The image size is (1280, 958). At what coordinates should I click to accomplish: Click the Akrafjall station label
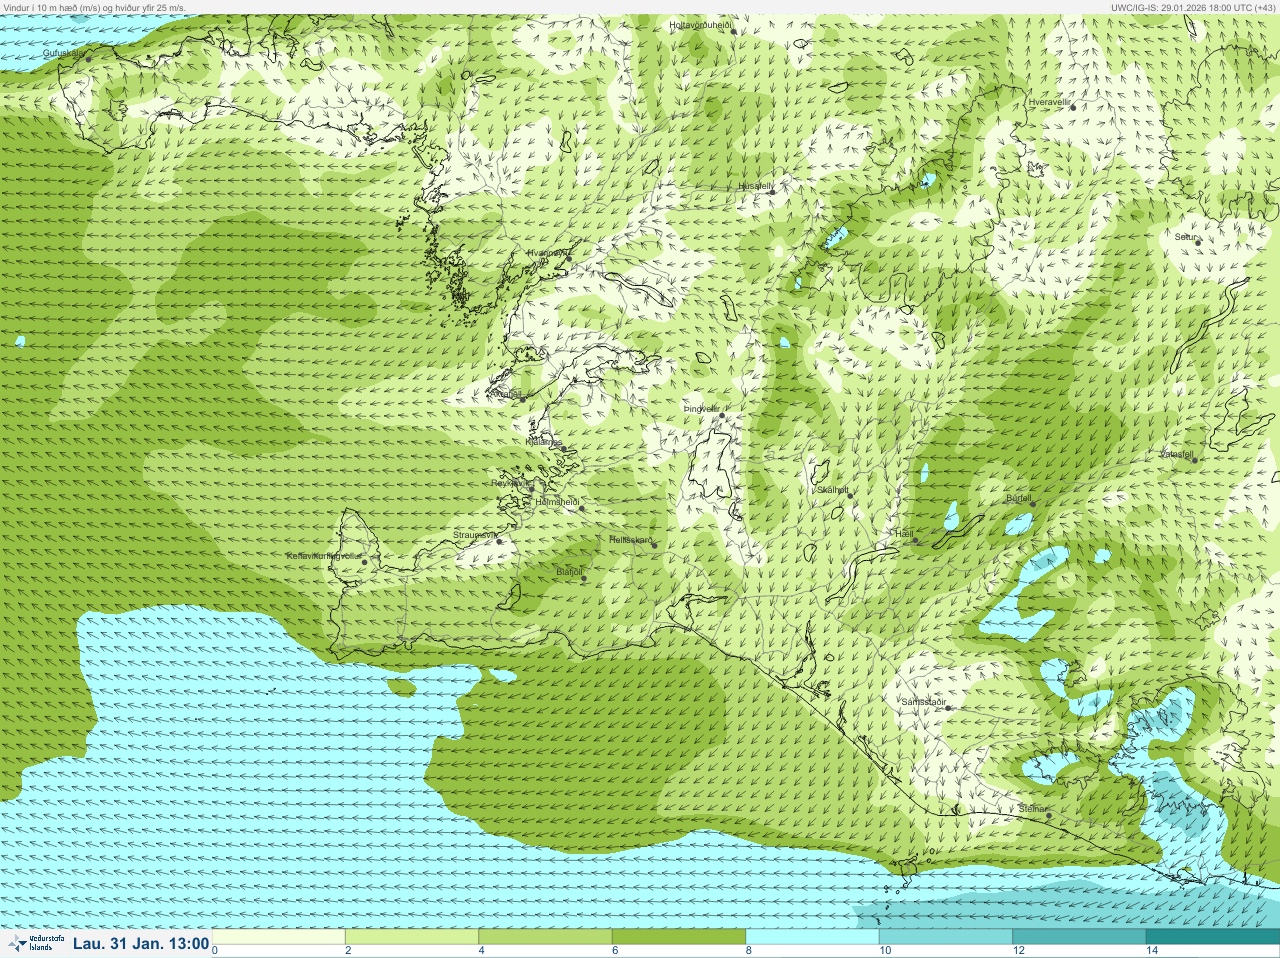pyautogui.click(x=506, y=393)
